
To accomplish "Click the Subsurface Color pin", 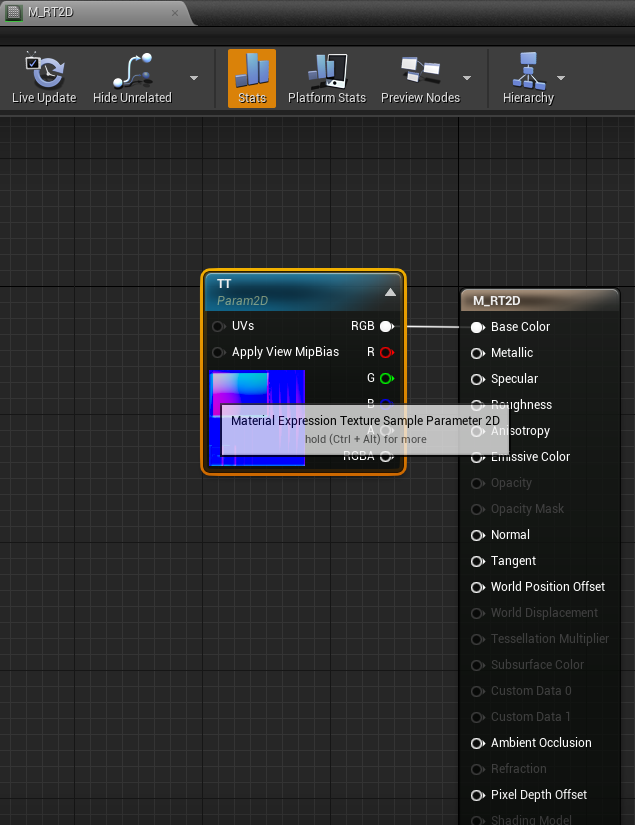I will click(478, 666).
